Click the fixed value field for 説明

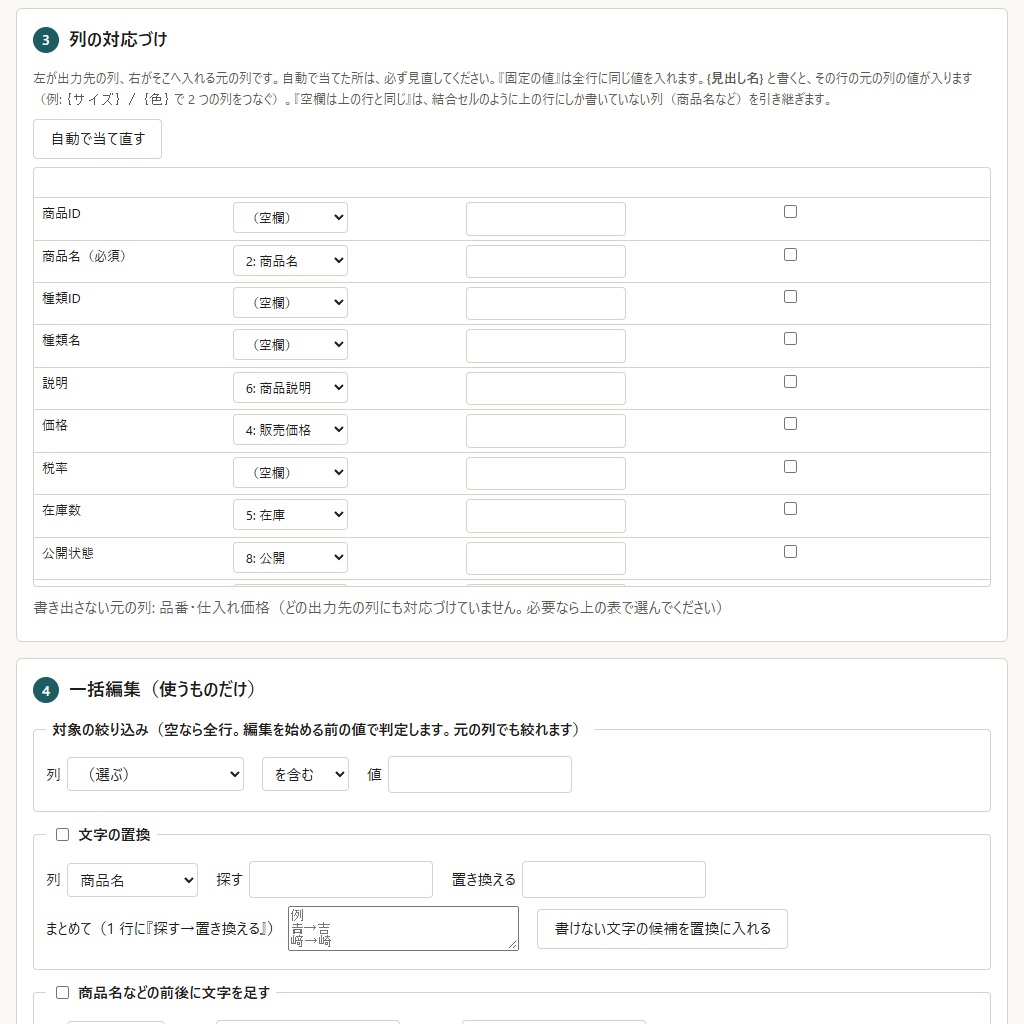(x=545, y=389)
